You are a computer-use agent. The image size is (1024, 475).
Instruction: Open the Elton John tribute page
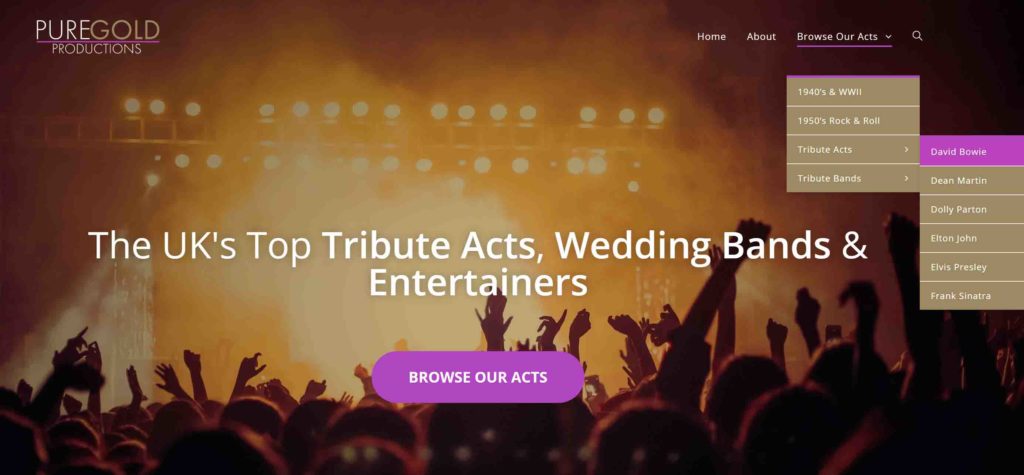click(972, 238)
